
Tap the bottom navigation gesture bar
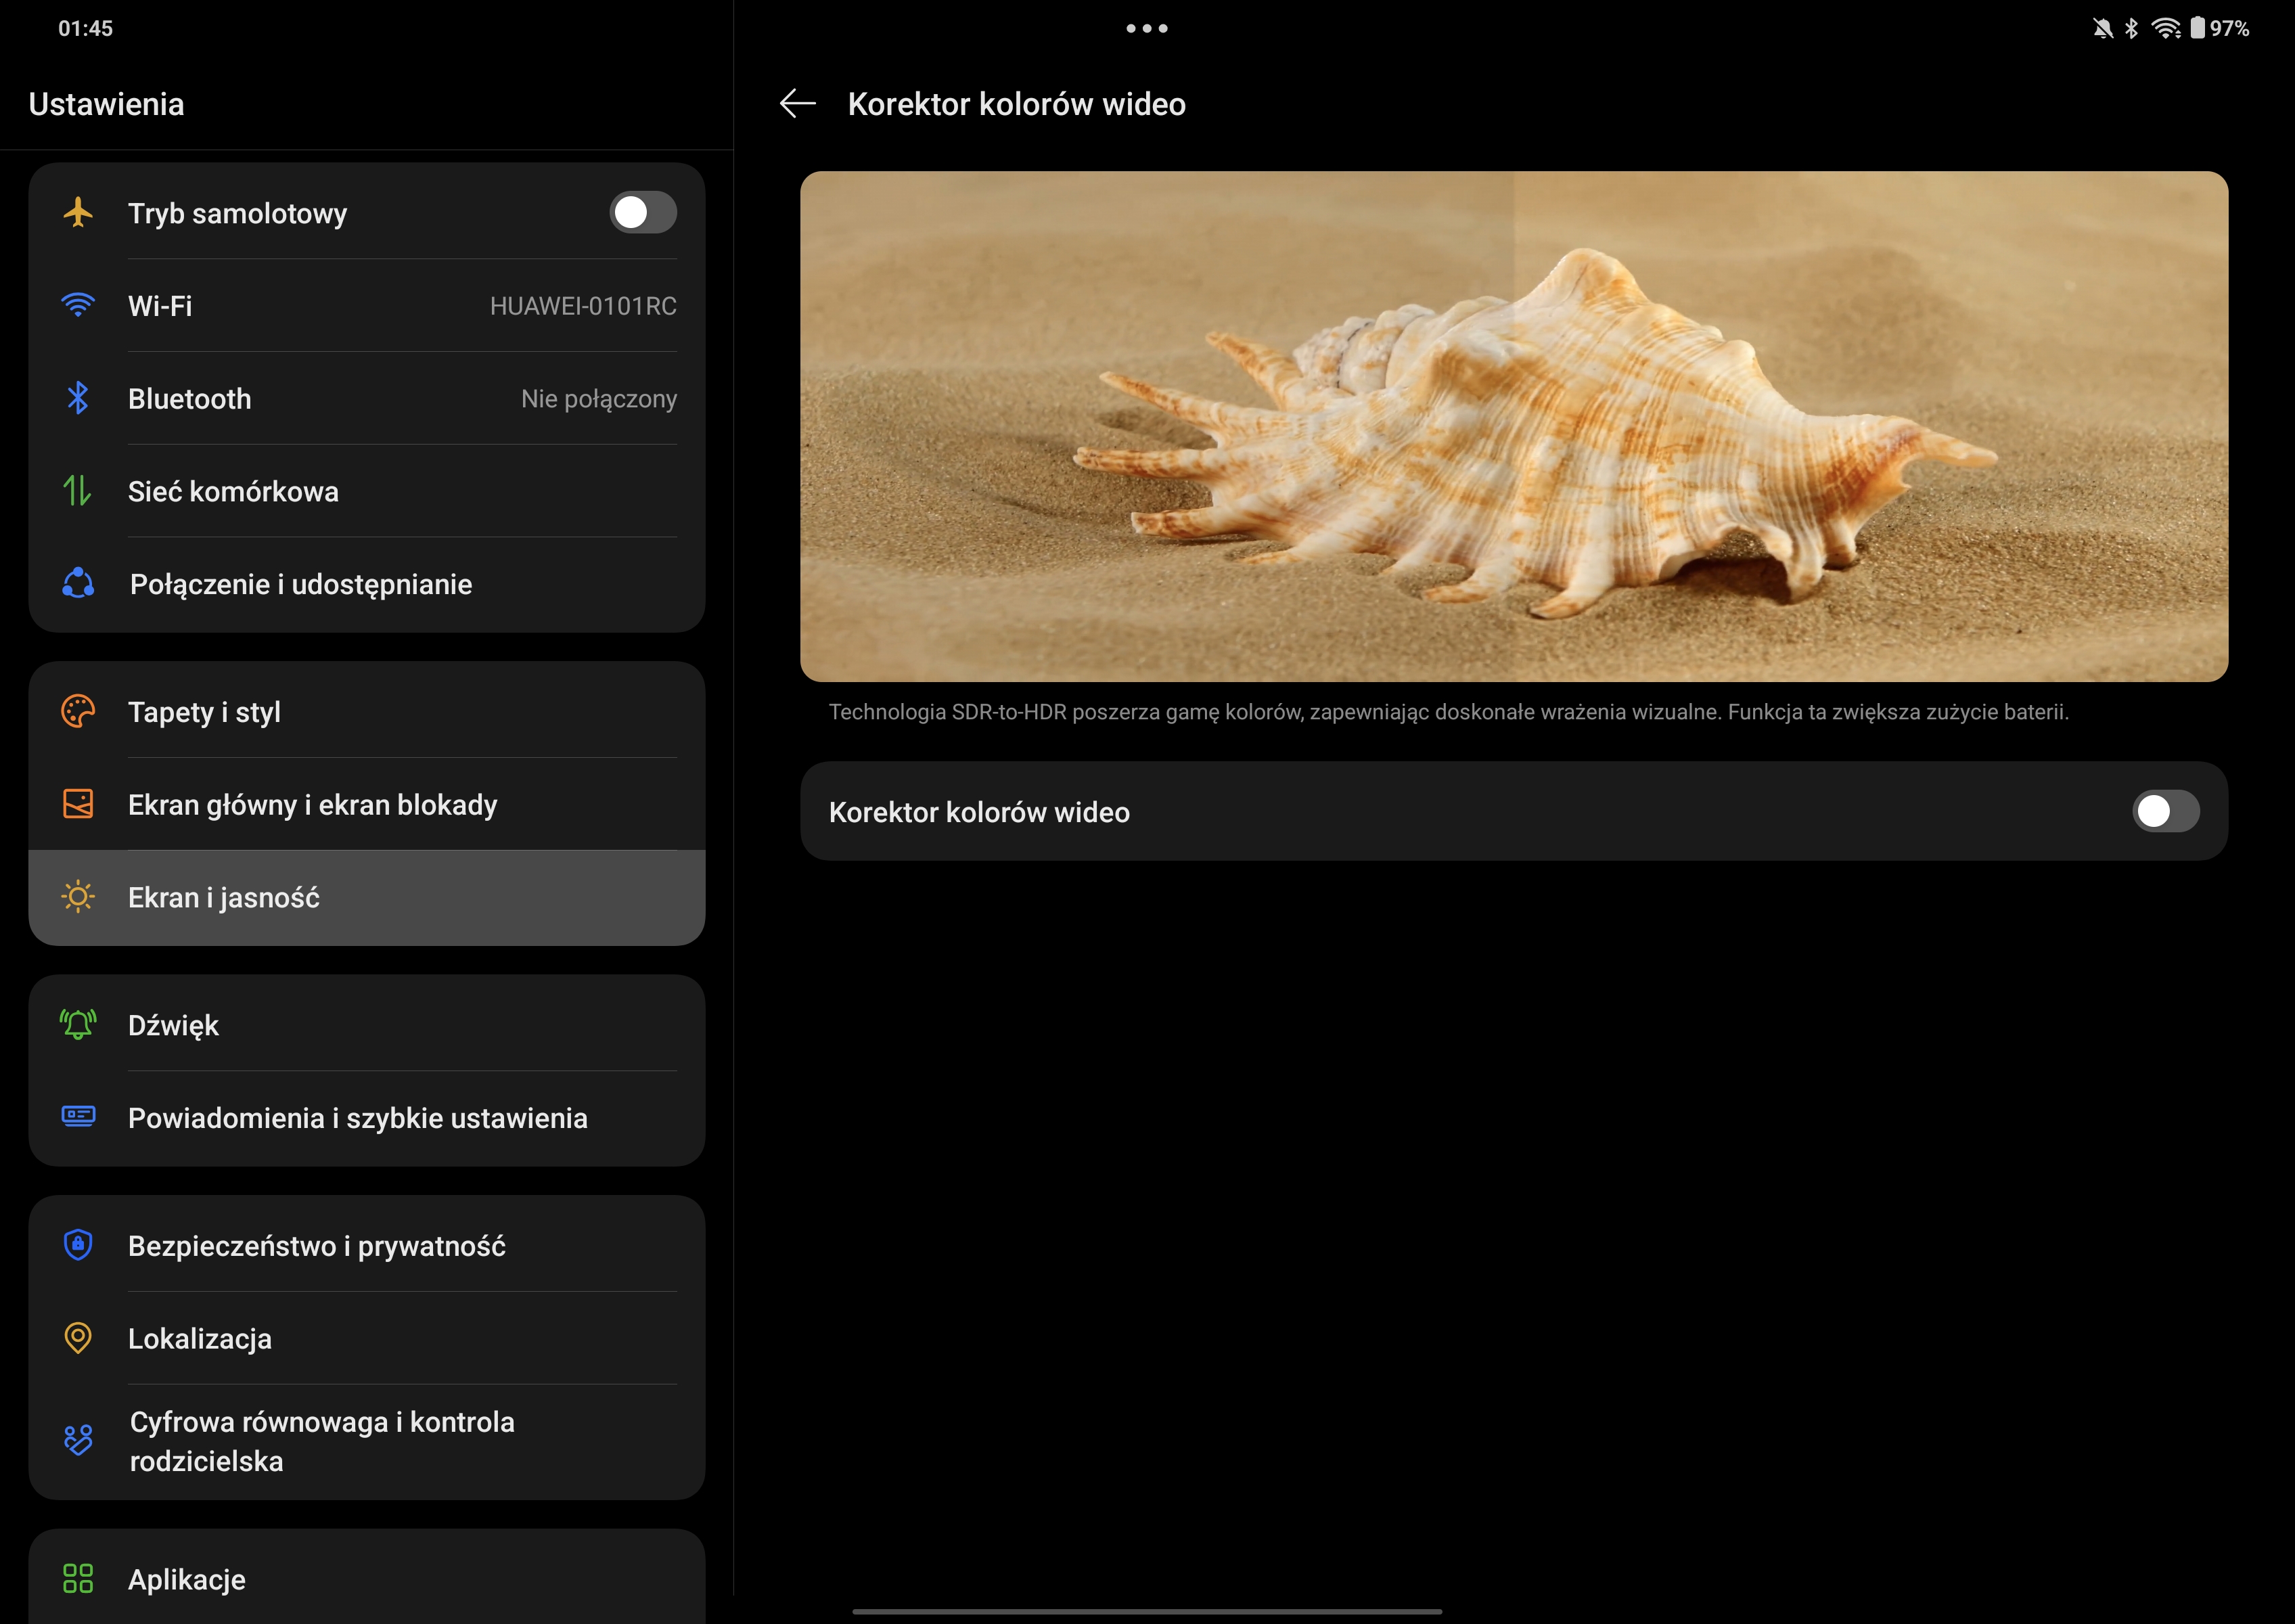click(1147, 1611)
